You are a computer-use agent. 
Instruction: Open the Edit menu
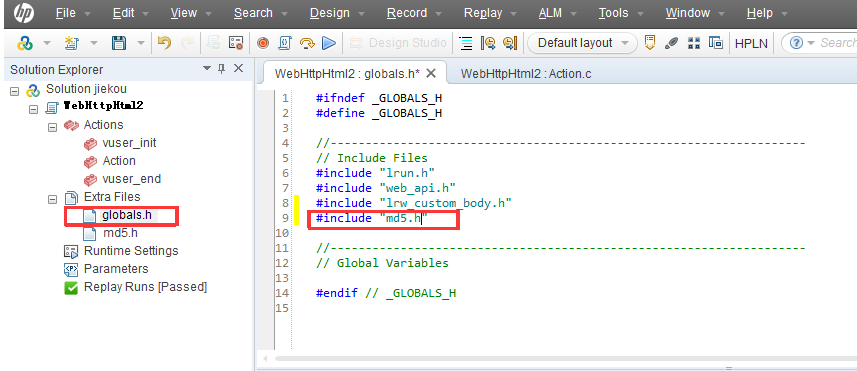click(x=124, y=13)
